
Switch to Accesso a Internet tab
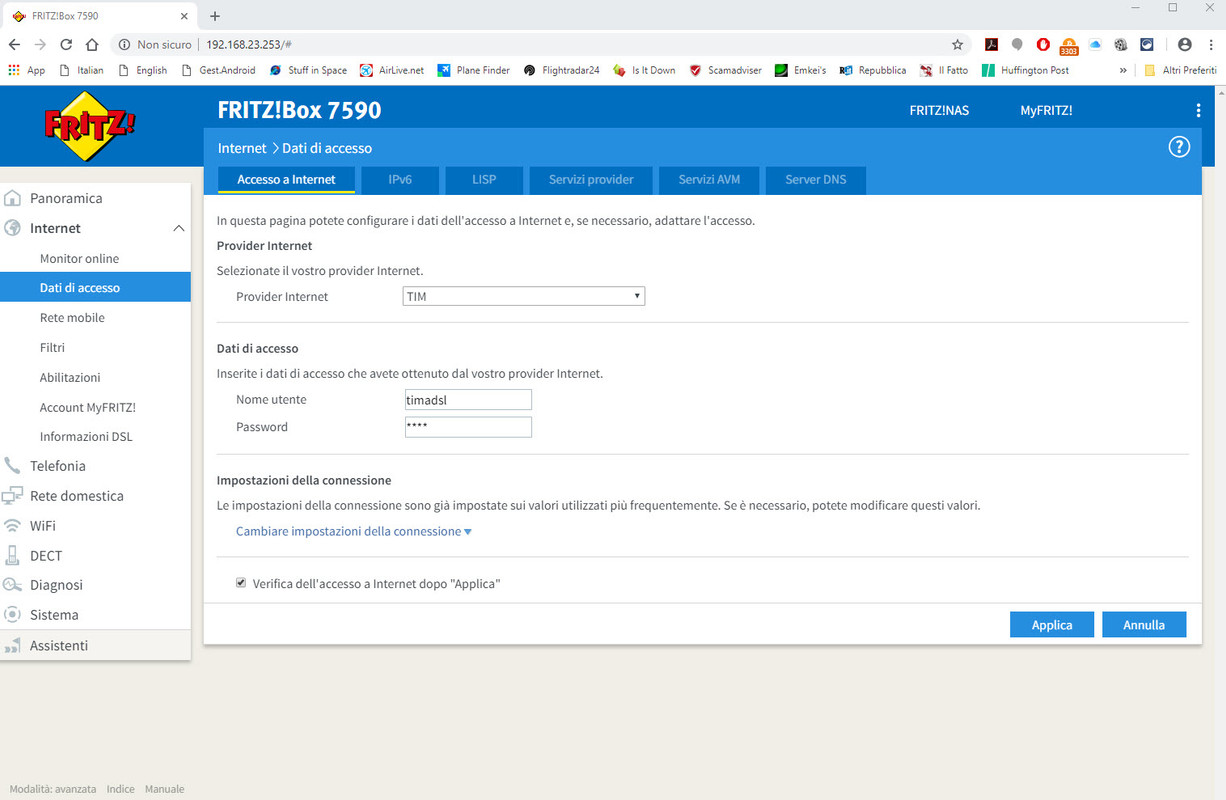point(286,180)
